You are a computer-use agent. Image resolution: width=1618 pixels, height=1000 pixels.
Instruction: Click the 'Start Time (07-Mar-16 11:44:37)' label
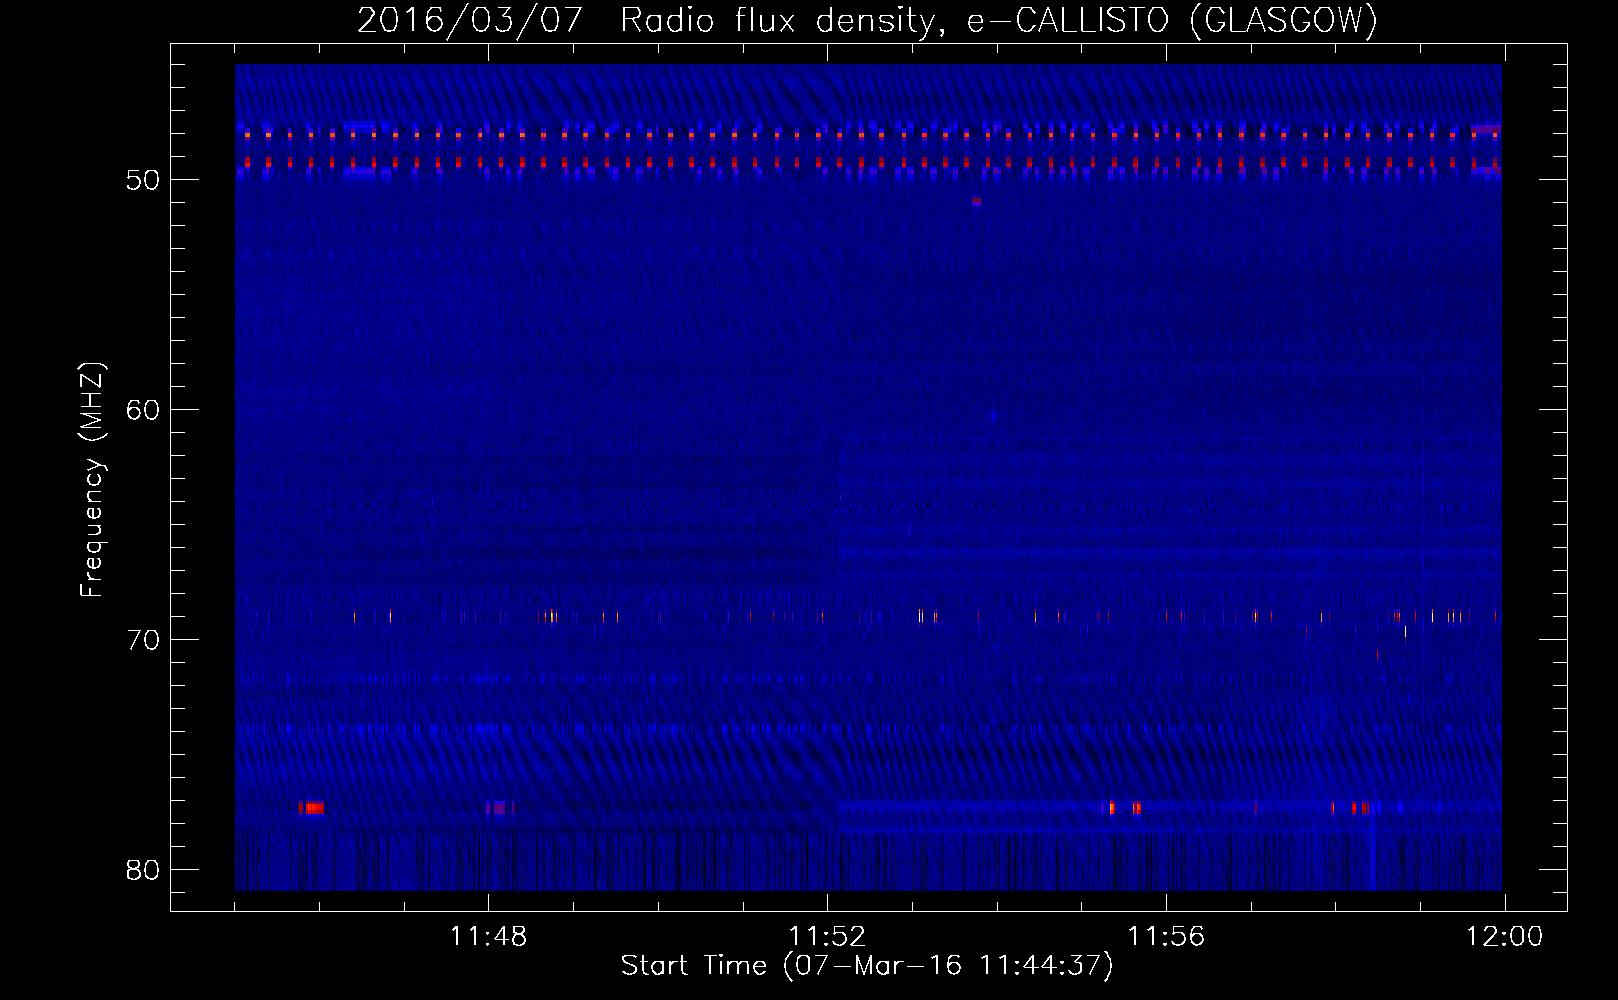tap(867, 966)
